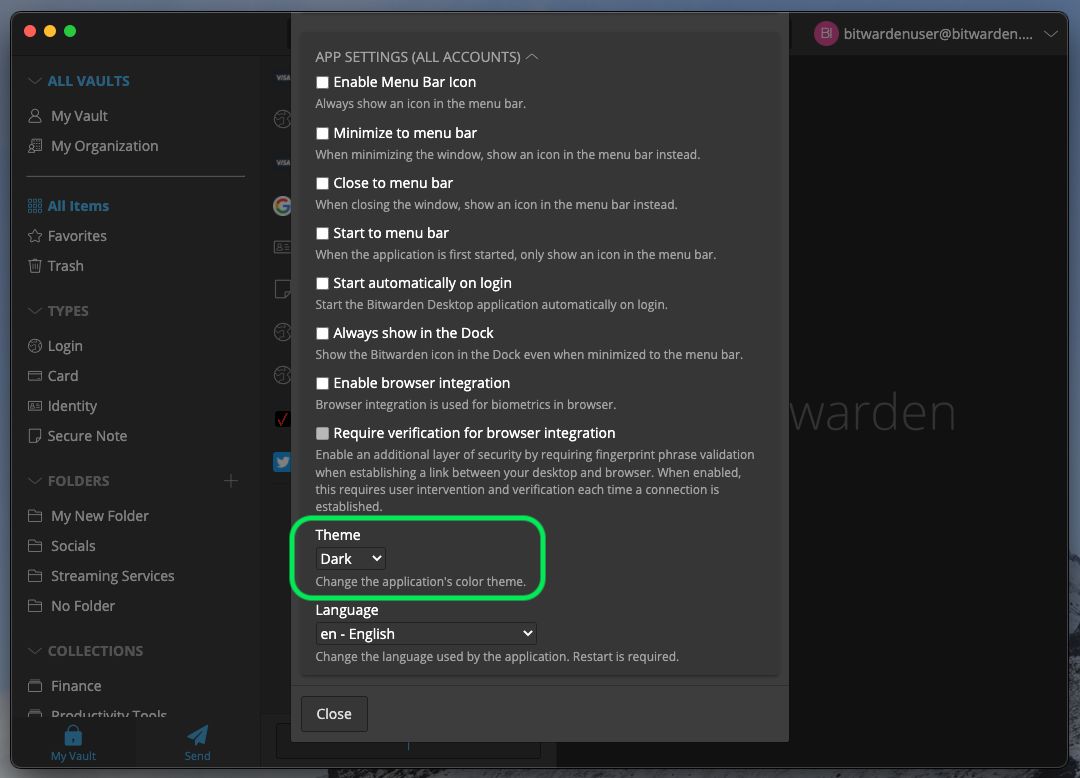The height and width of the screenshot is (778, 1080).
Task: Open the Trash bin icon in sidebar
Action: click(x=34, y=266)
